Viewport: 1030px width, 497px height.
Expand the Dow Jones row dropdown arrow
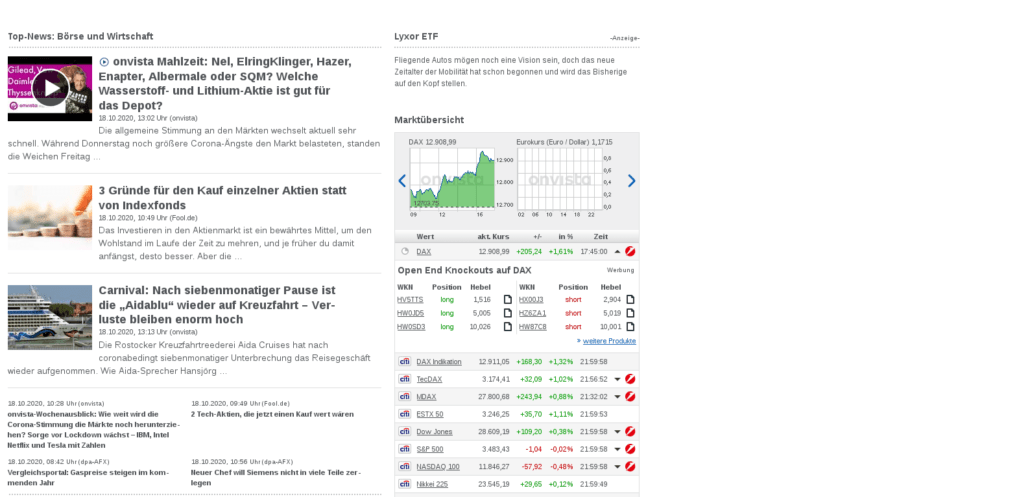click(617, 431)
